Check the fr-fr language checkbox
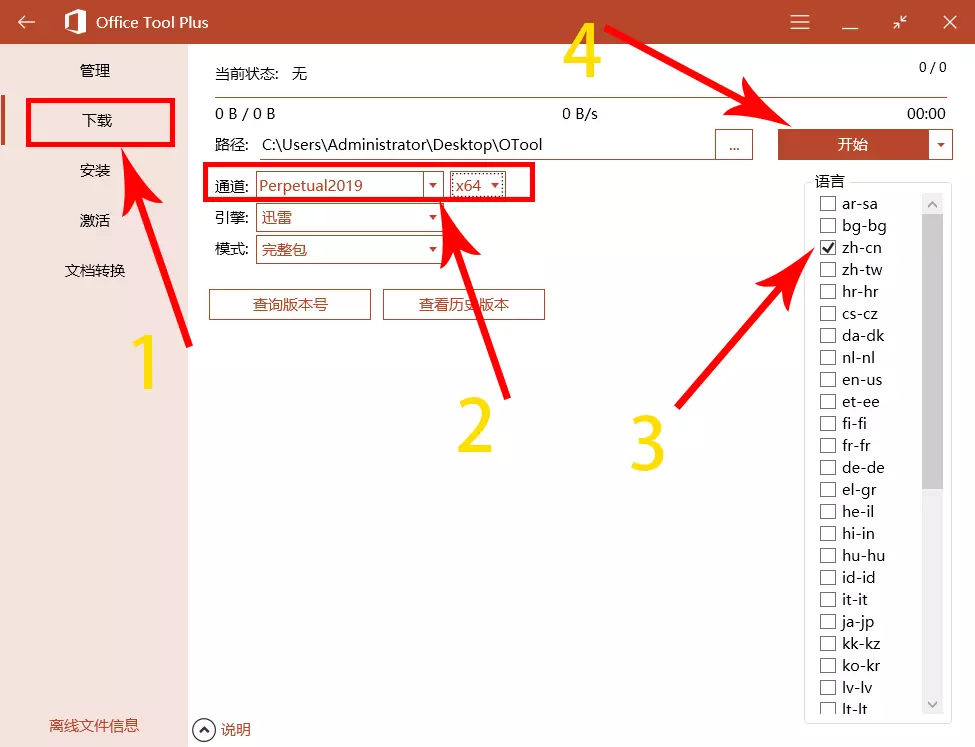The height and width of the screenshot is (747, 975). 828,445
